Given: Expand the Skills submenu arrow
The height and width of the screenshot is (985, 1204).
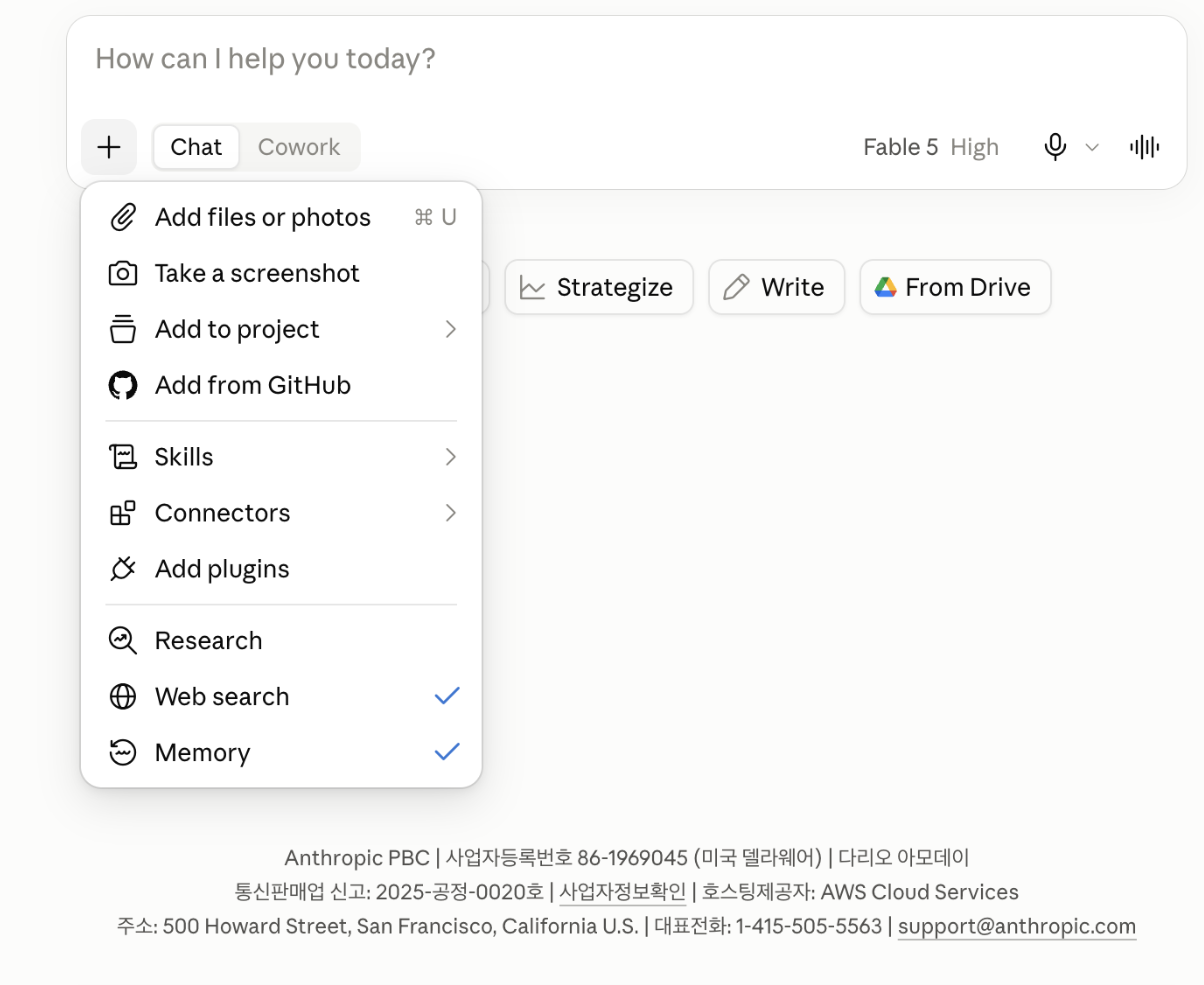Looking at the screenshot, I should tap(450, 457).
